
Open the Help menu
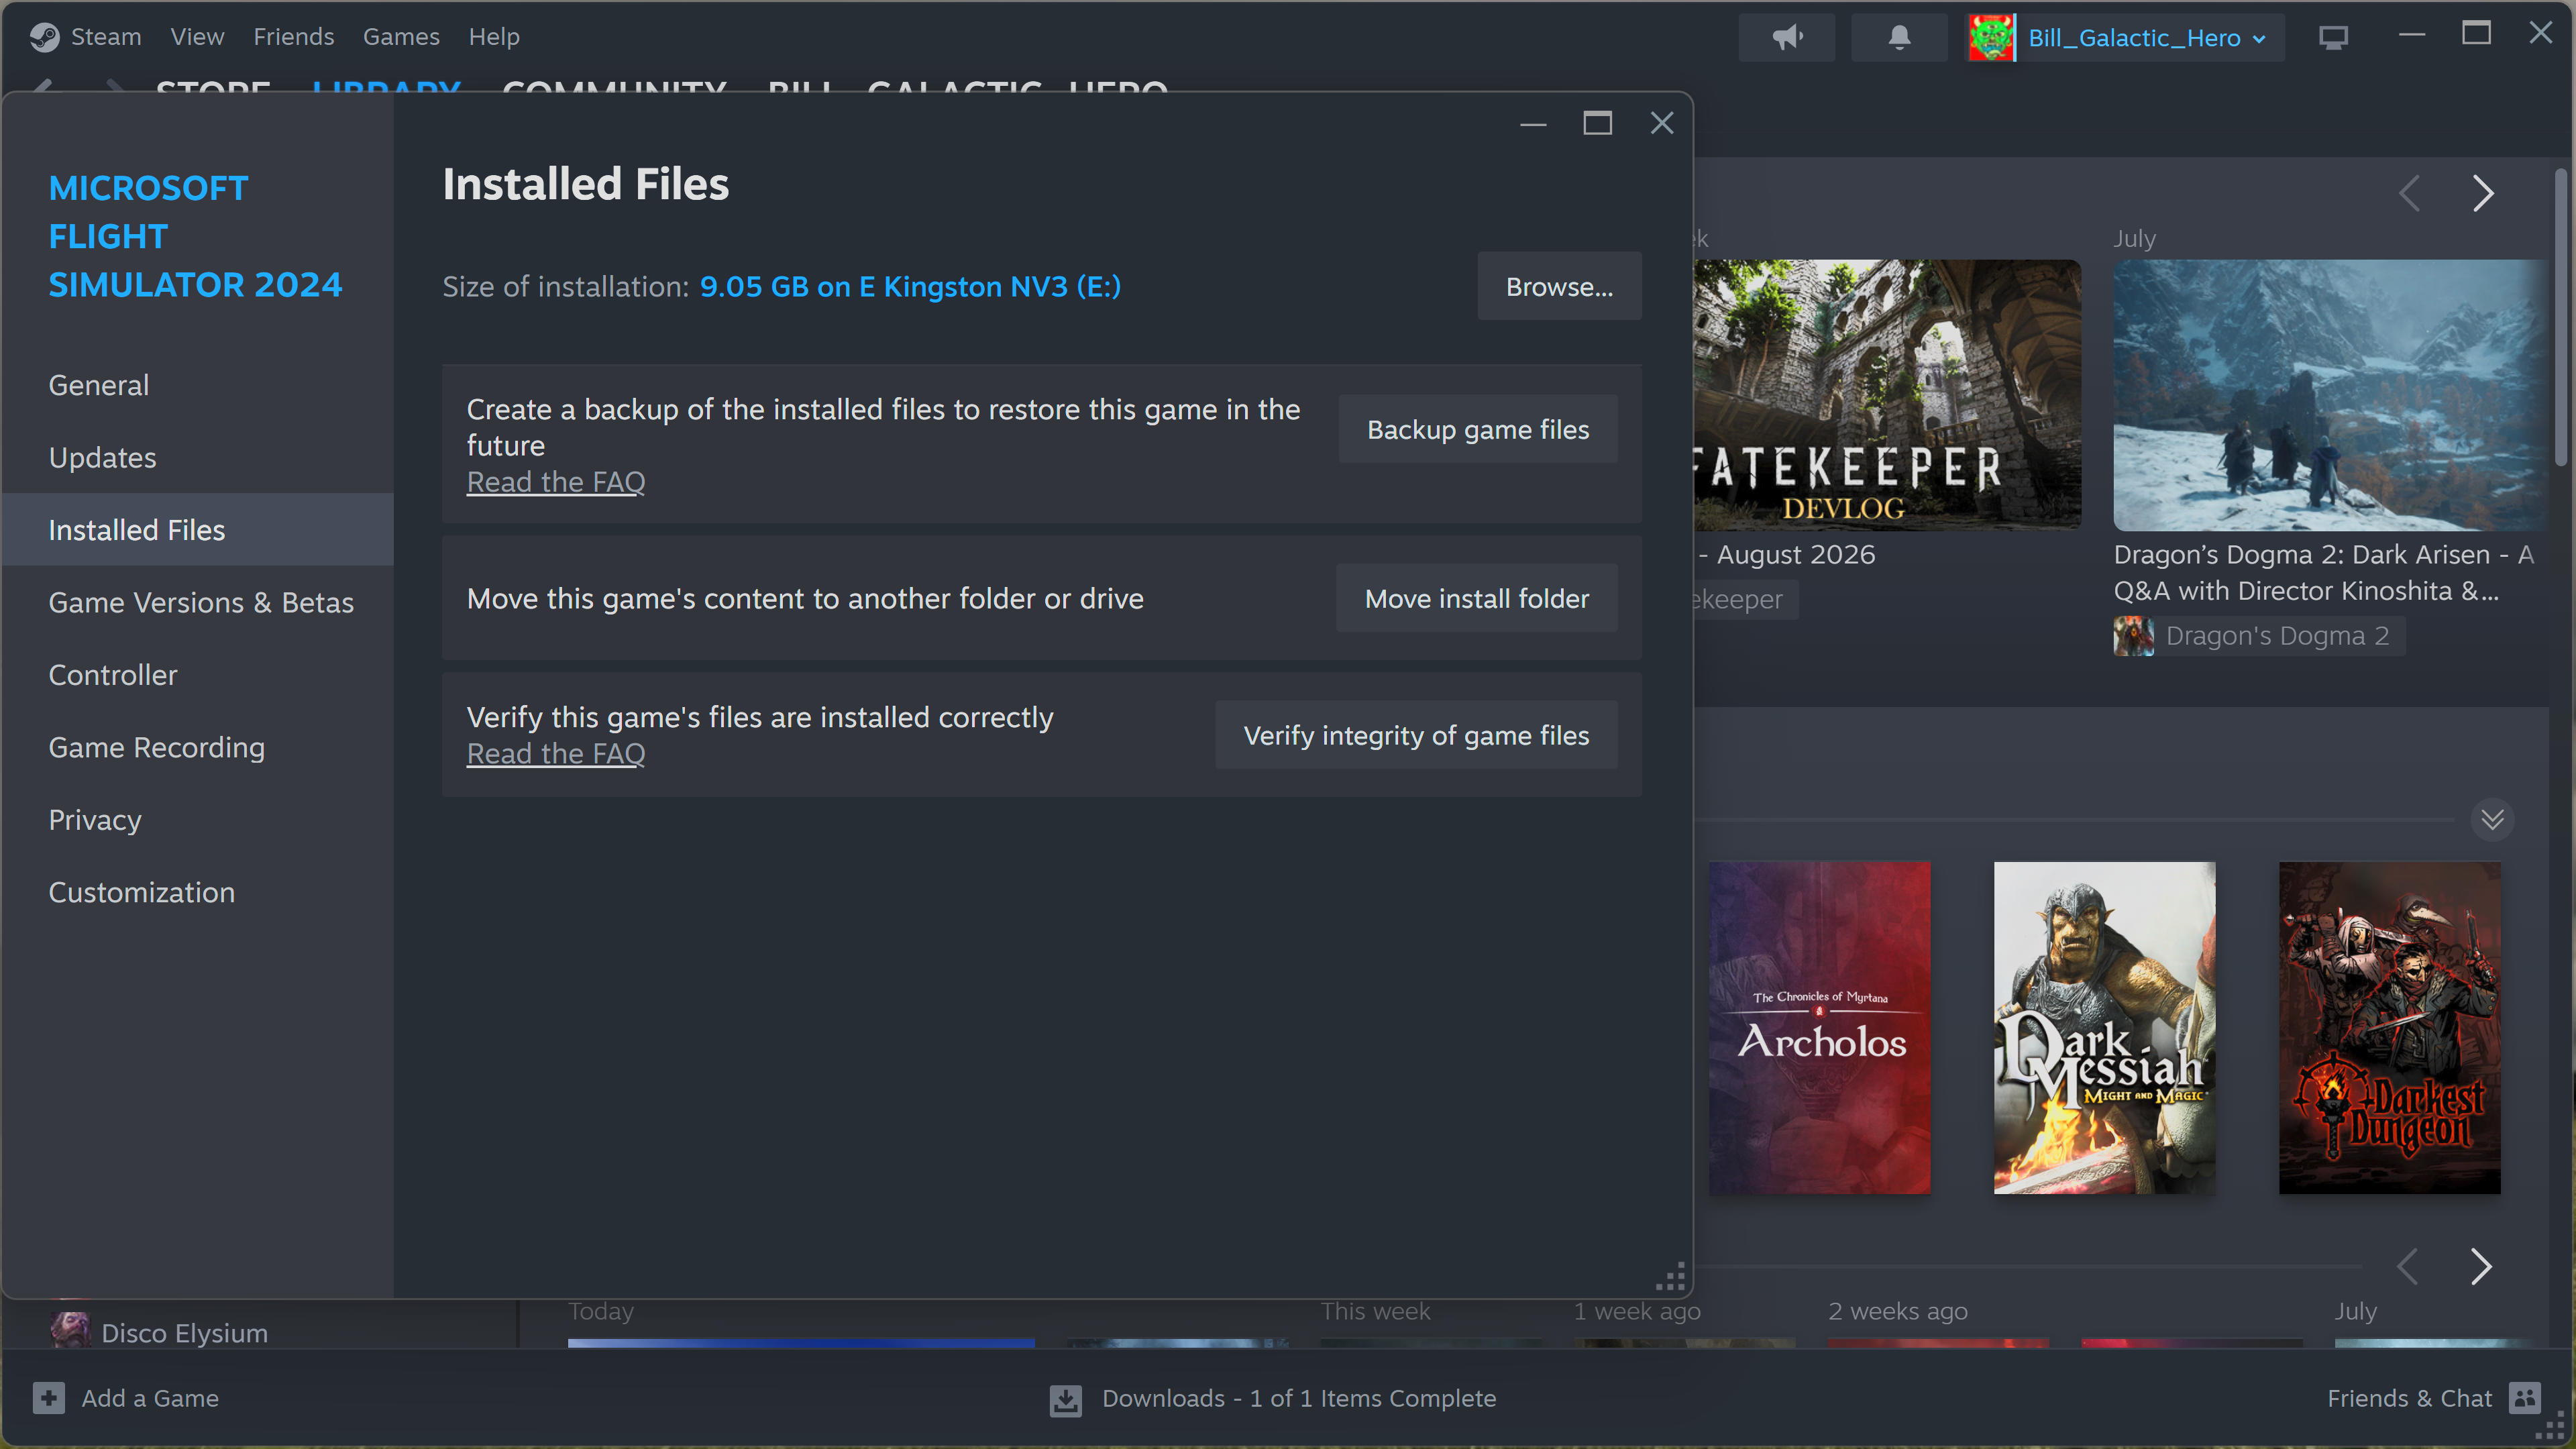[494, 37]
